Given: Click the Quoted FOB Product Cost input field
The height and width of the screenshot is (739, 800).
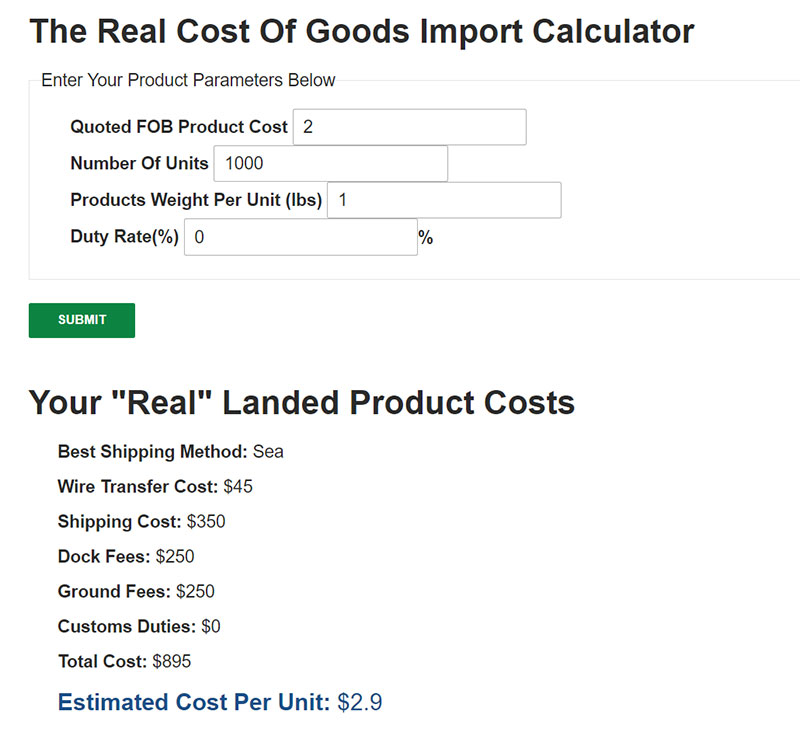Looking at the screenshot, I should 409,127.
